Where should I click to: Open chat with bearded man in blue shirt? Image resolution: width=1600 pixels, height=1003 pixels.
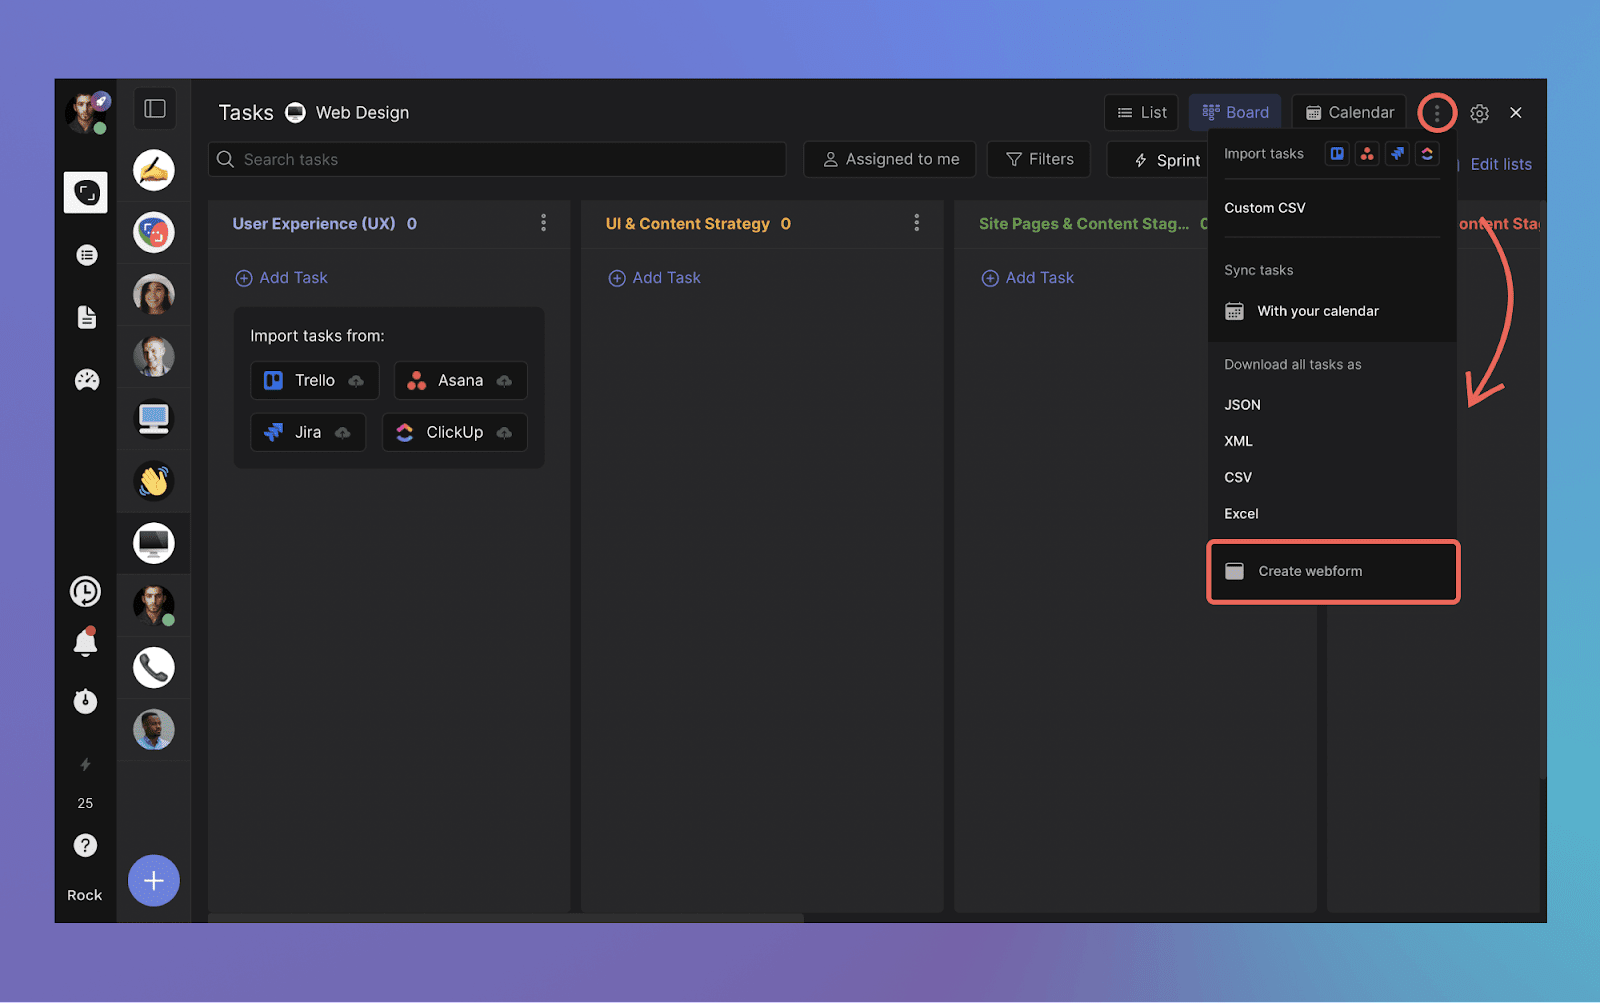coord(154,730)
